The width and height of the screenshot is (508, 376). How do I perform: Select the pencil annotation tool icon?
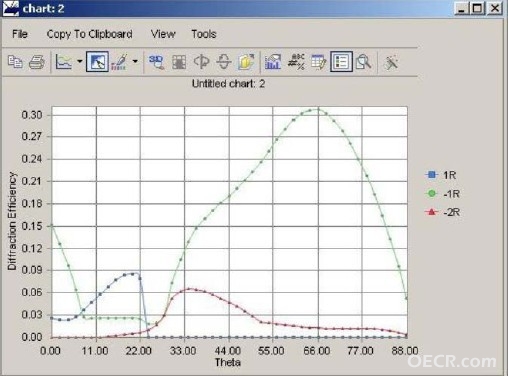point(119,62)
